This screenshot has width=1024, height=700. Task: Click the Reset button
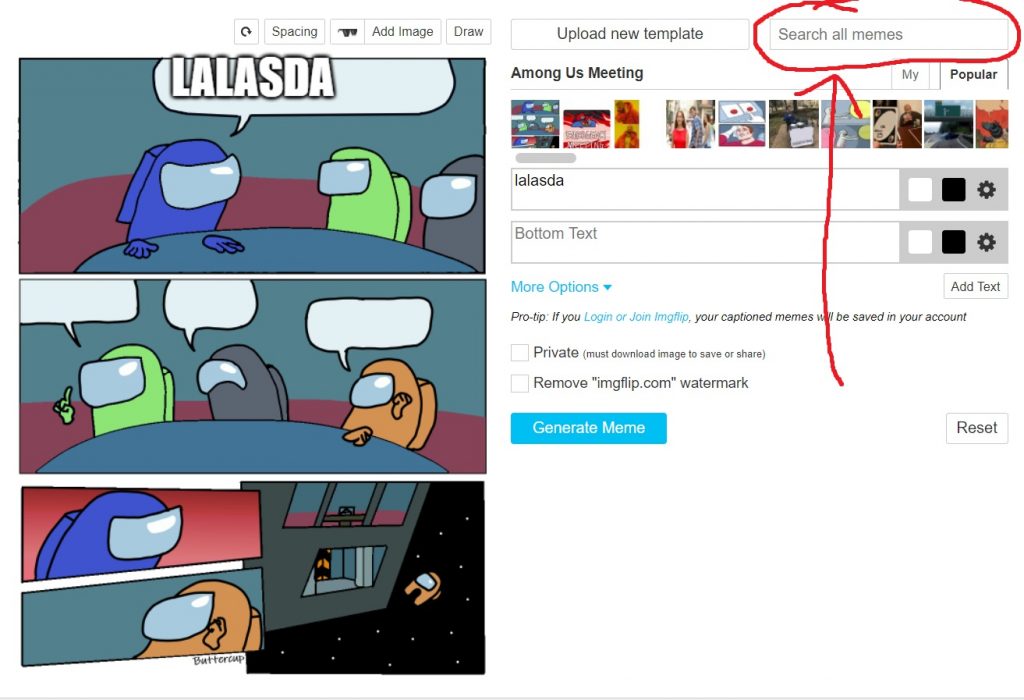[x=976, y=428]
